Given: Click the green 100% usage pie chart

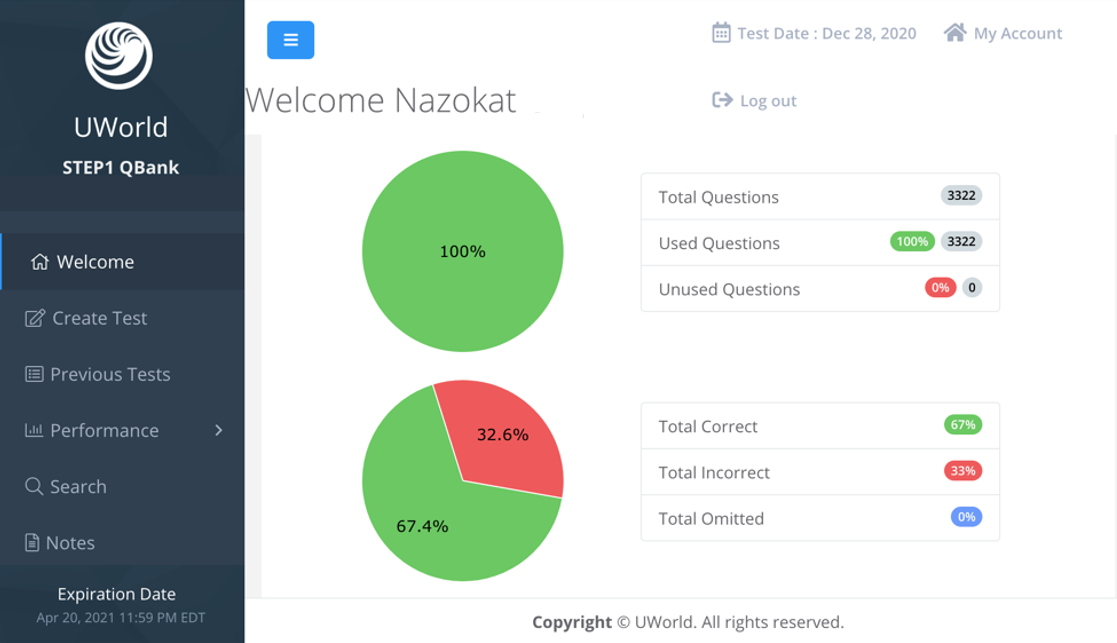Looking at the screenshot, I should (x=462, y=251).
